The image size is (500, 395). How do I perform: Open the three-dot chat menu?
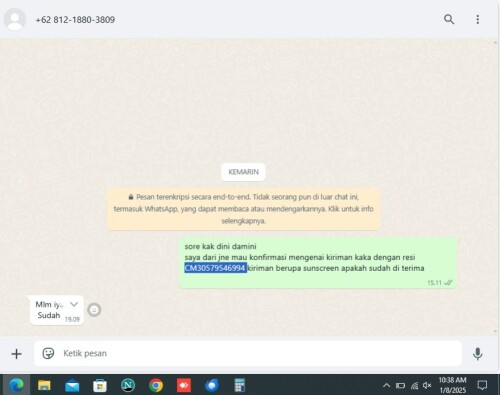(478, 19)
